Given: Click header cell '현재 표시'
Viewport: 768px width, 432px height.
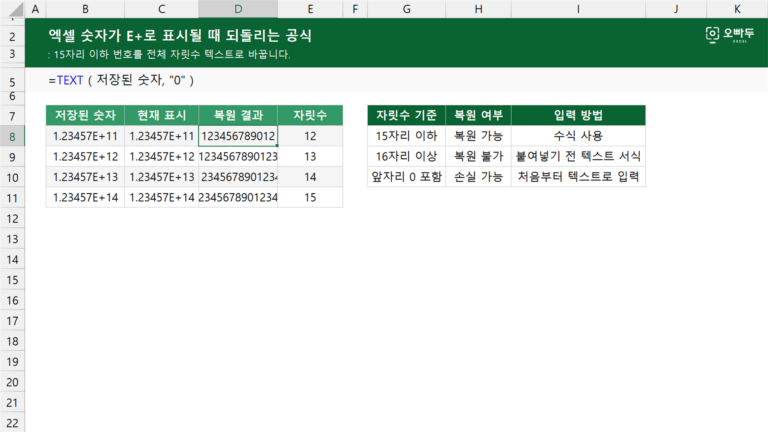Looking at the screenshot, I should (162, 115).
